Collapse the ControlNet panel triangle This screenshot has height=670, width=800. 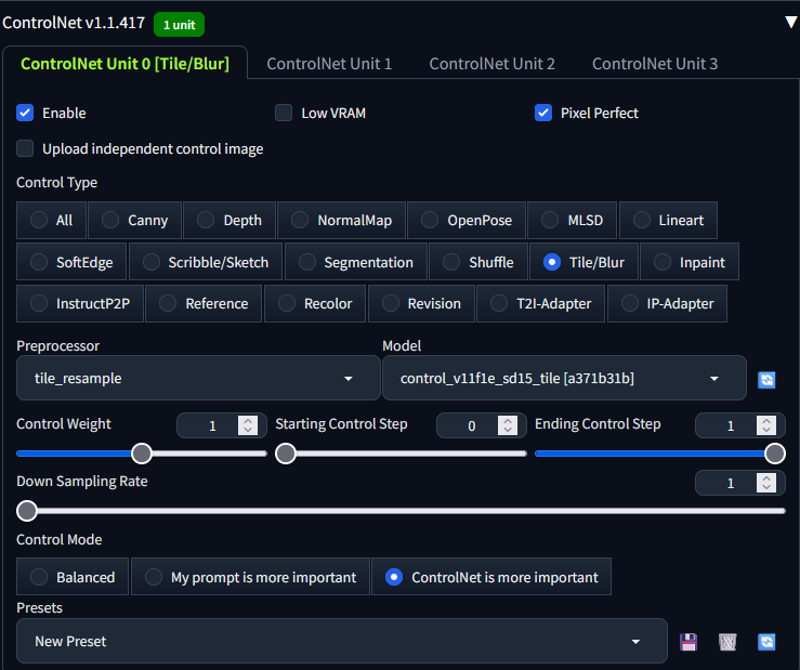click(x=791, y=22)
